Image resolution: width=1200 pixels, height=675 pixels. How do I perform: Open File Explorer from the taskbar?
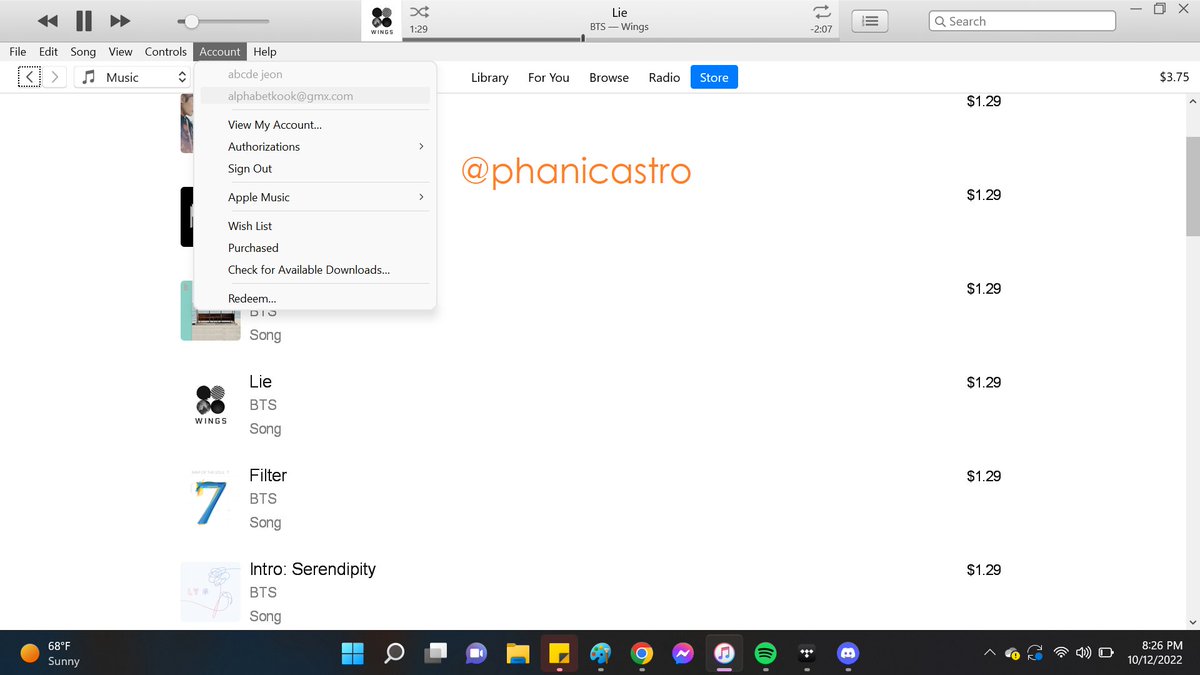point(517,653)
